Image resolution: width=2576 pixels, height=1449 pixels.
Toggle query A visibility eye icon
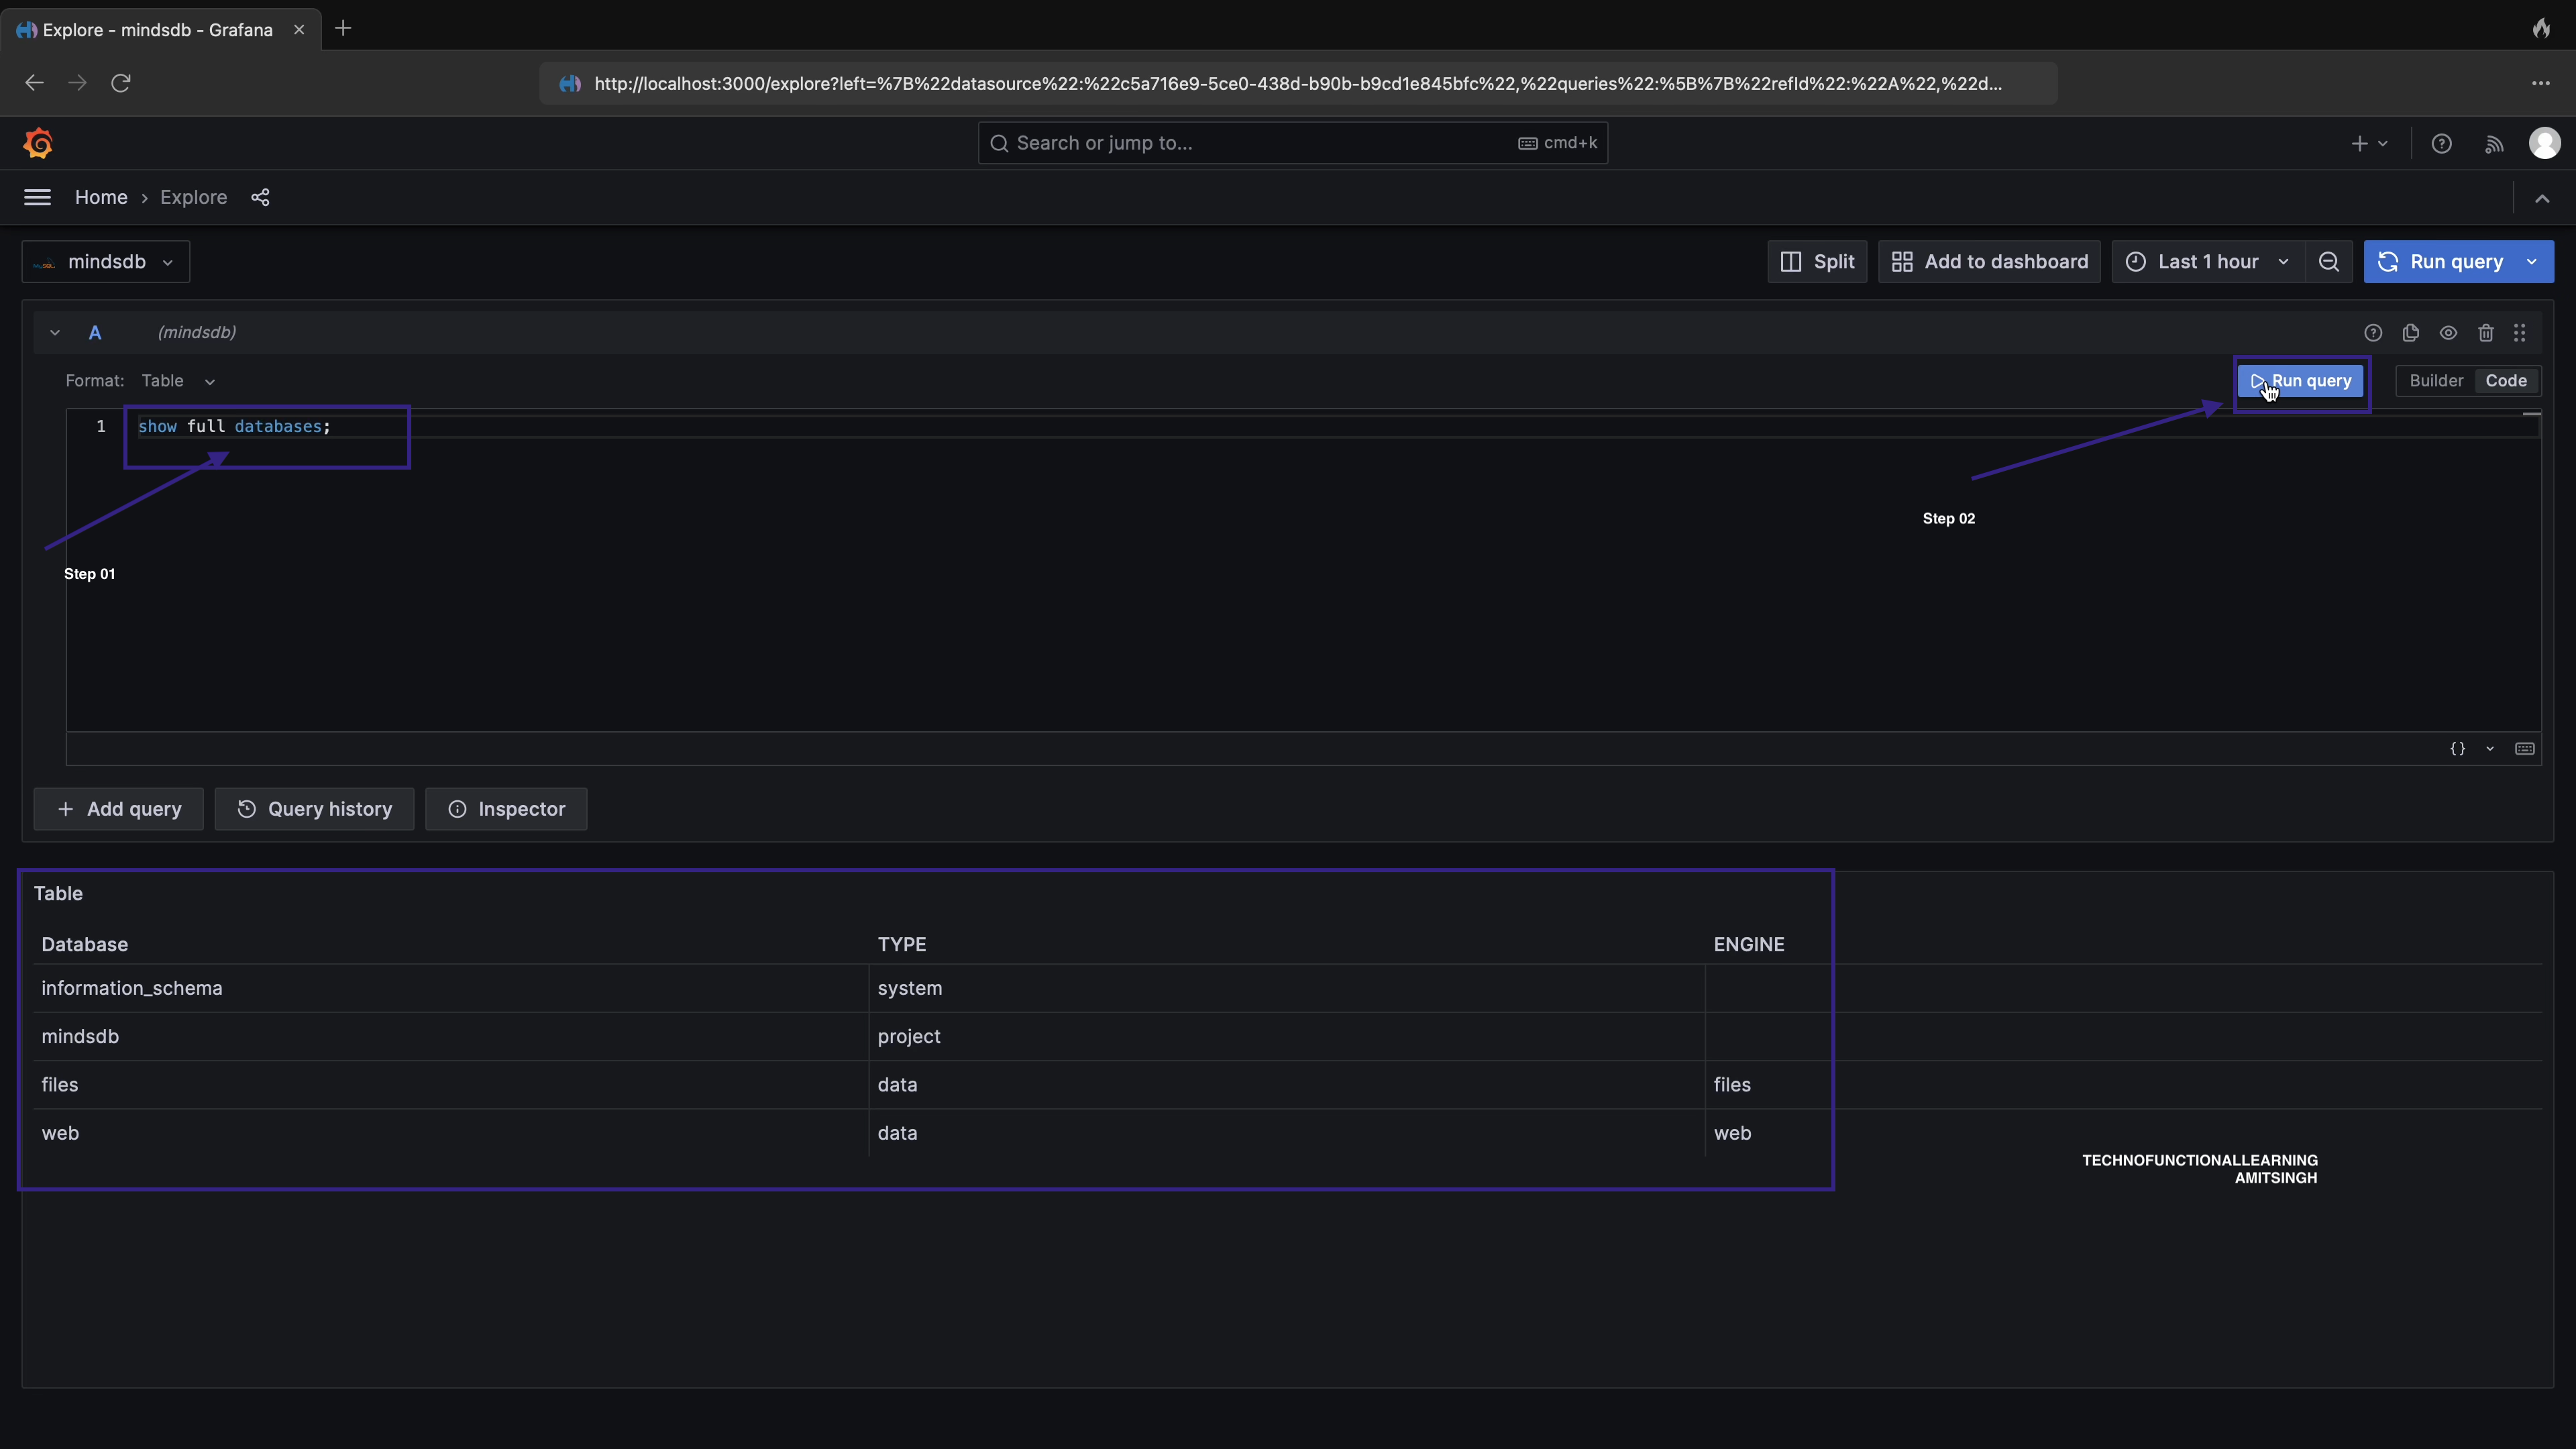2448,333
